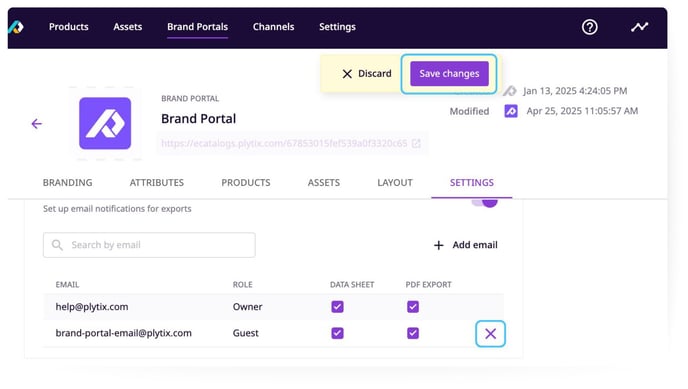Open external link icon beside portal URL
This screenshot has height=389, width=688.
[416, 143]
